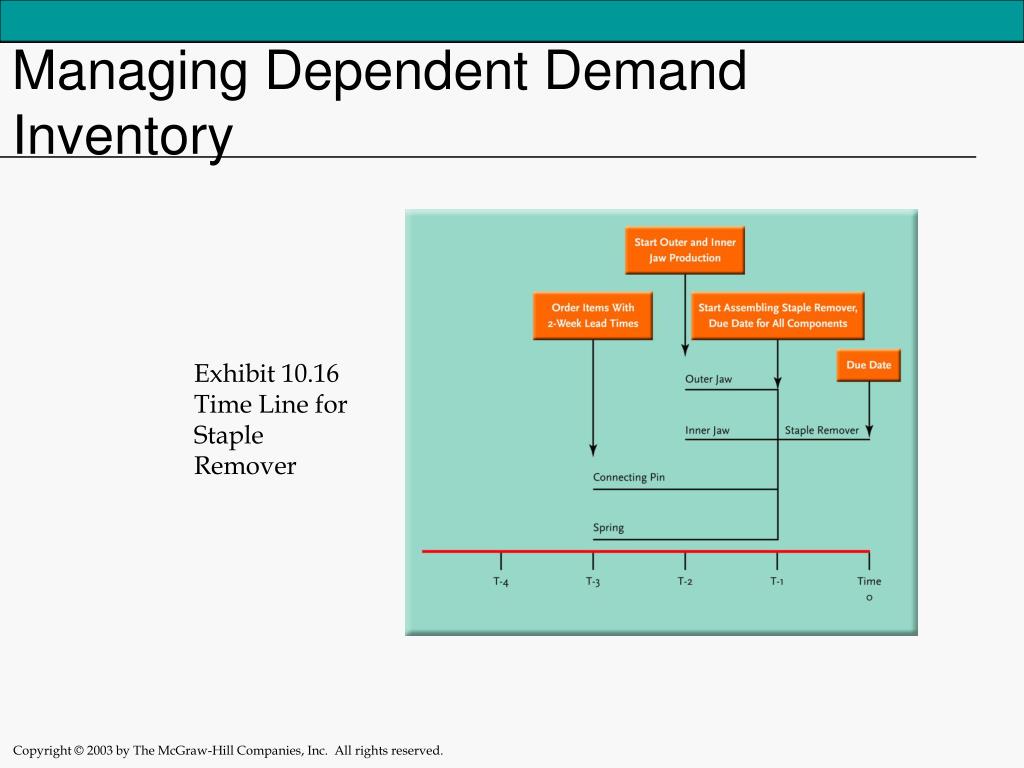This screenshot has width=1024, height=768.
Task: Select the 'Spring' label
Action: pos(608,528)
